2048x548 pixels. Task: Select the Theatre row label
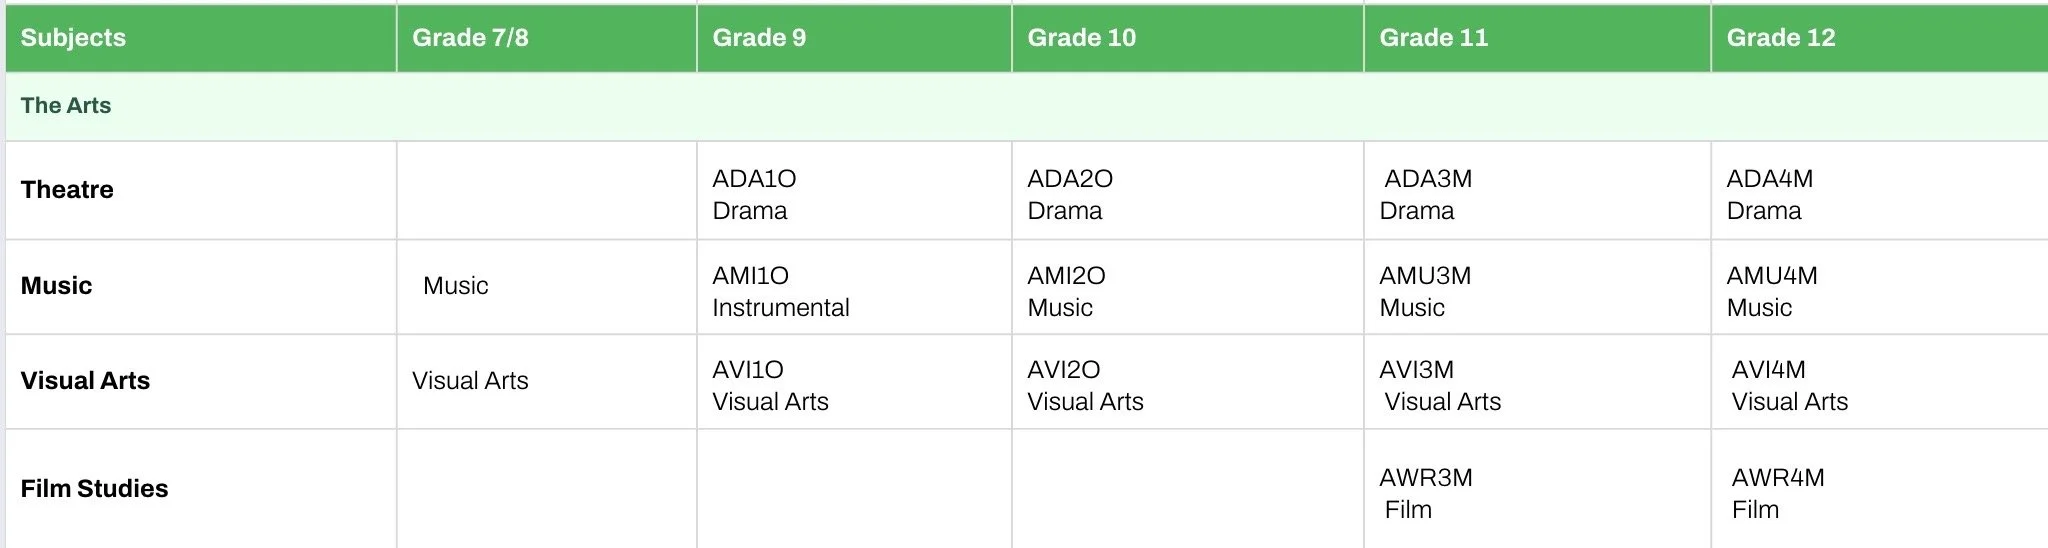67,190
